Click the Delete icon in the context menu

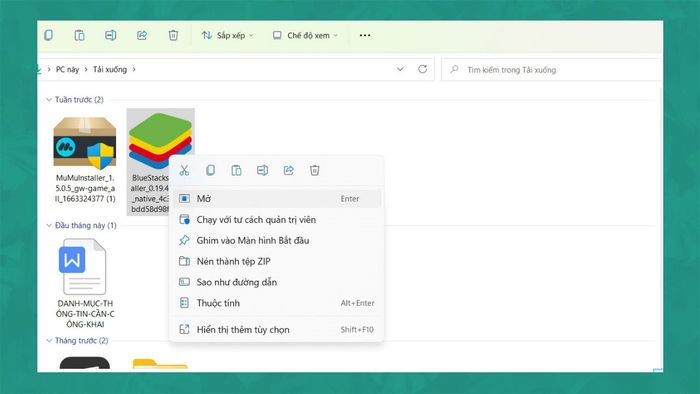pos(315,170)
